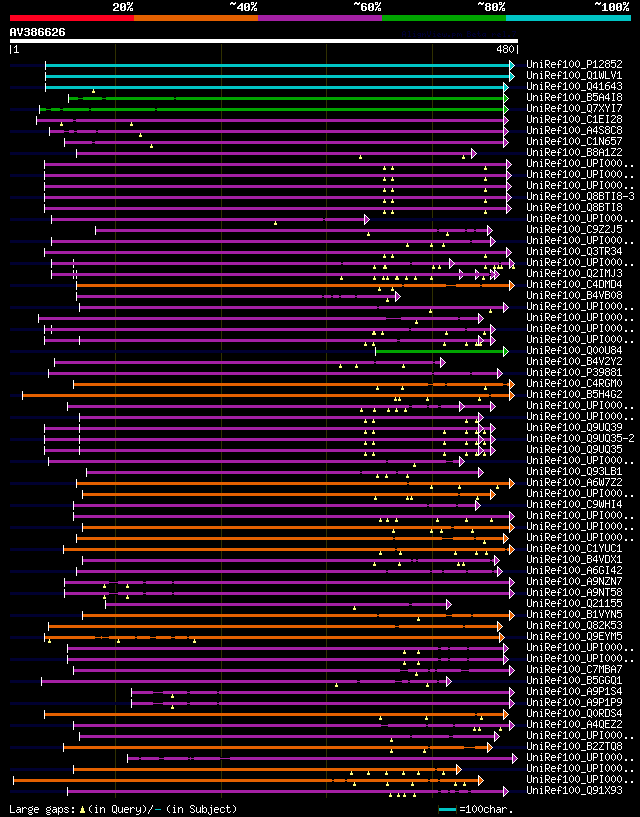The image size is (640, 817).
Task: Select the UniRef100_B4VDX1 entry
Action: coord(574,560)
